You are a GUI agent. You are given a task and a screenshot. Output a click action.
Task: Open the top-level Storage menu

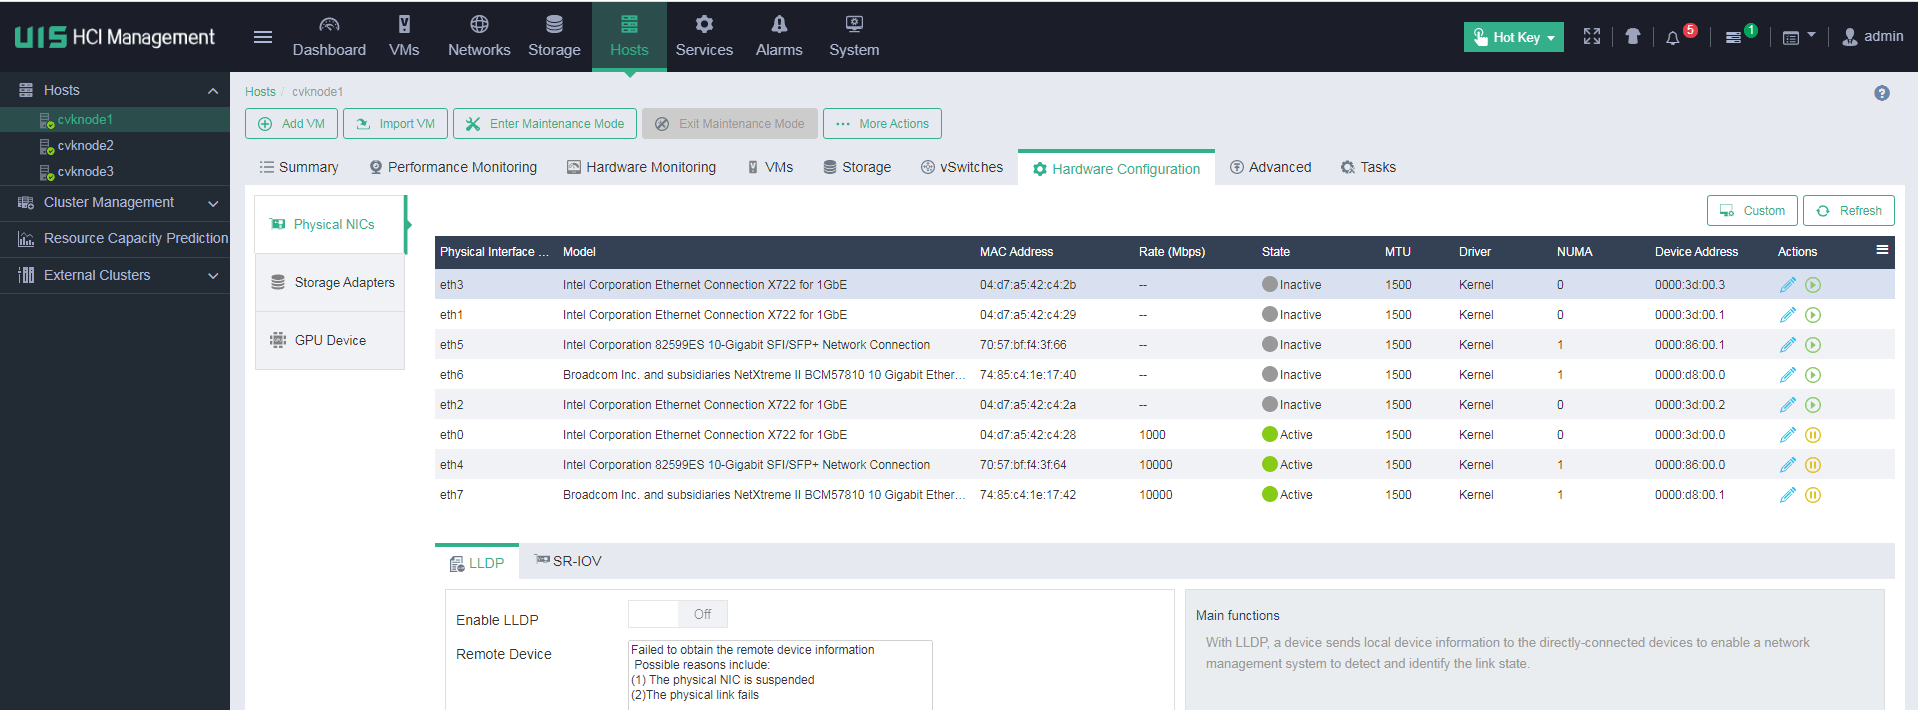click(554, 37)
